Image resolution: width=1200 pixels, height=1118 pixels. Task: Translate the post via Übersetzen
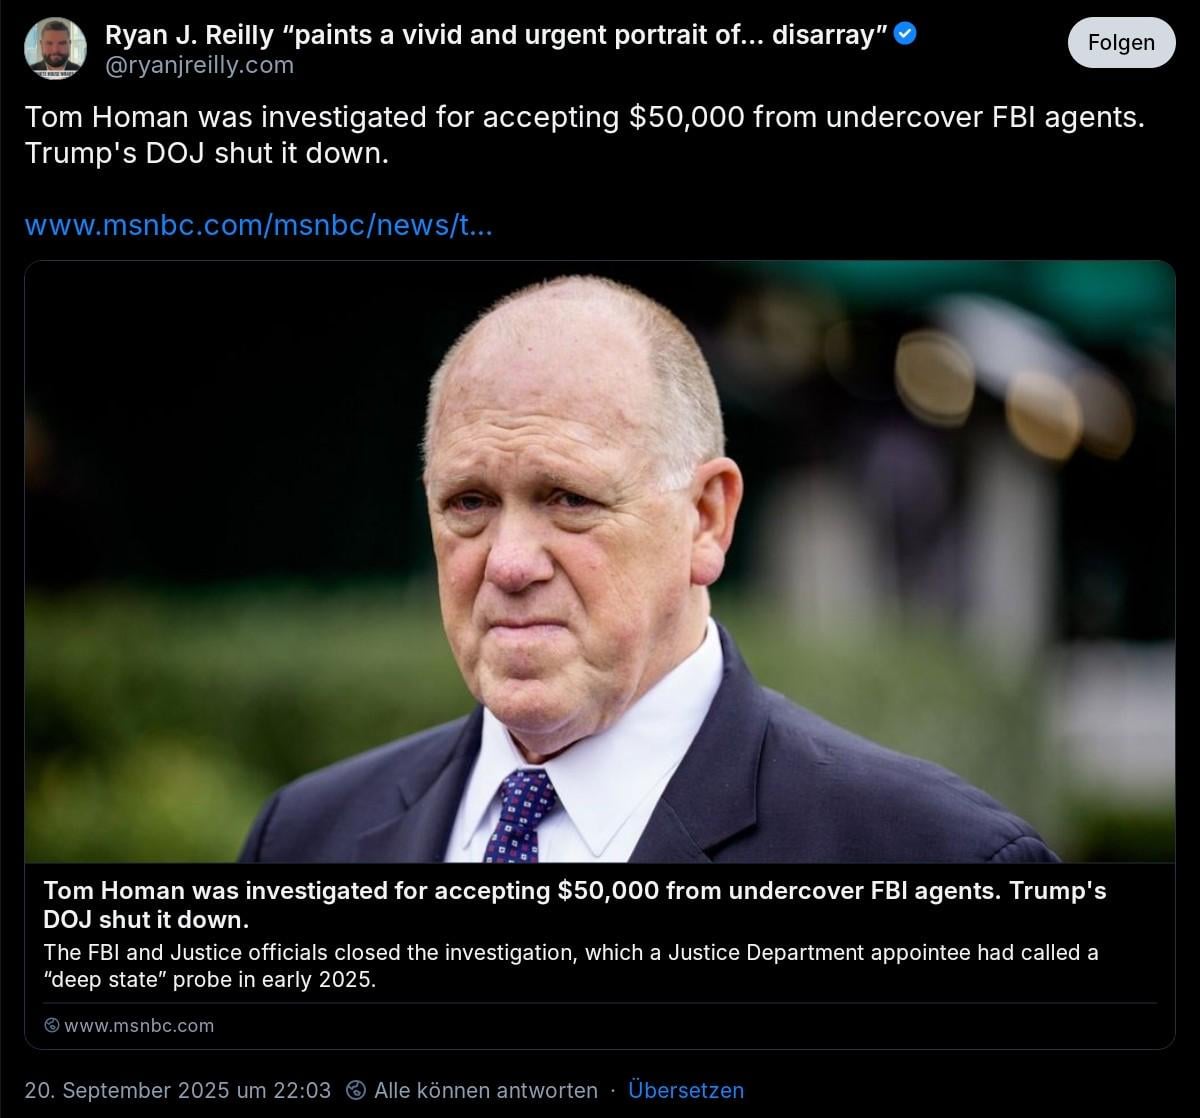coord(686,1090)
